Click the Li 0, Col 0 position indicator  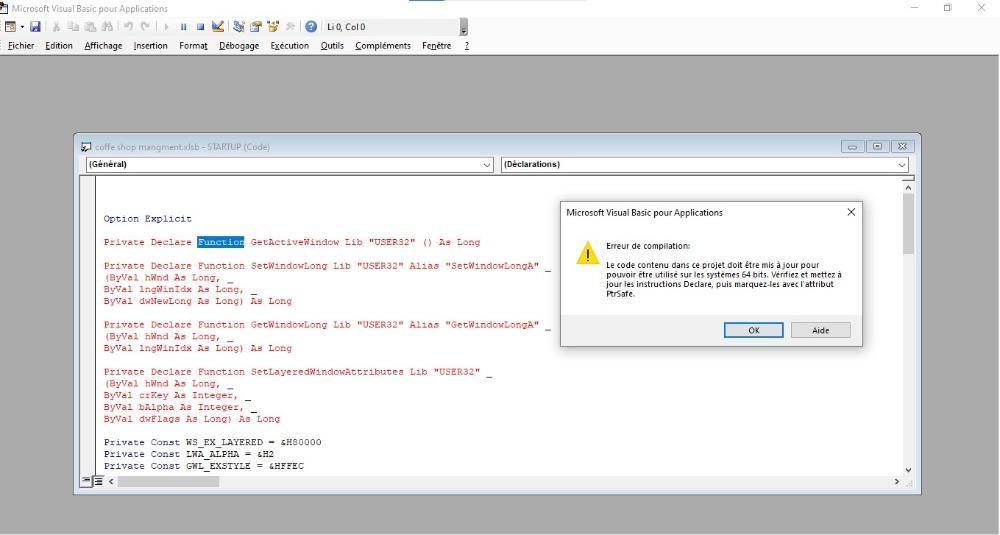tap(346, 27)
